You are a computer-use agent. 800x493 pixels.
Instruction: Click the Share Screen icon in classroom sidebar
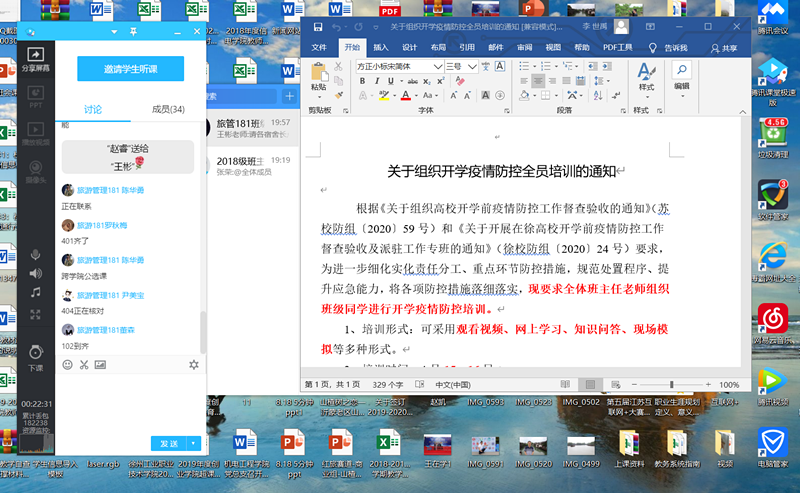(35, 58)
